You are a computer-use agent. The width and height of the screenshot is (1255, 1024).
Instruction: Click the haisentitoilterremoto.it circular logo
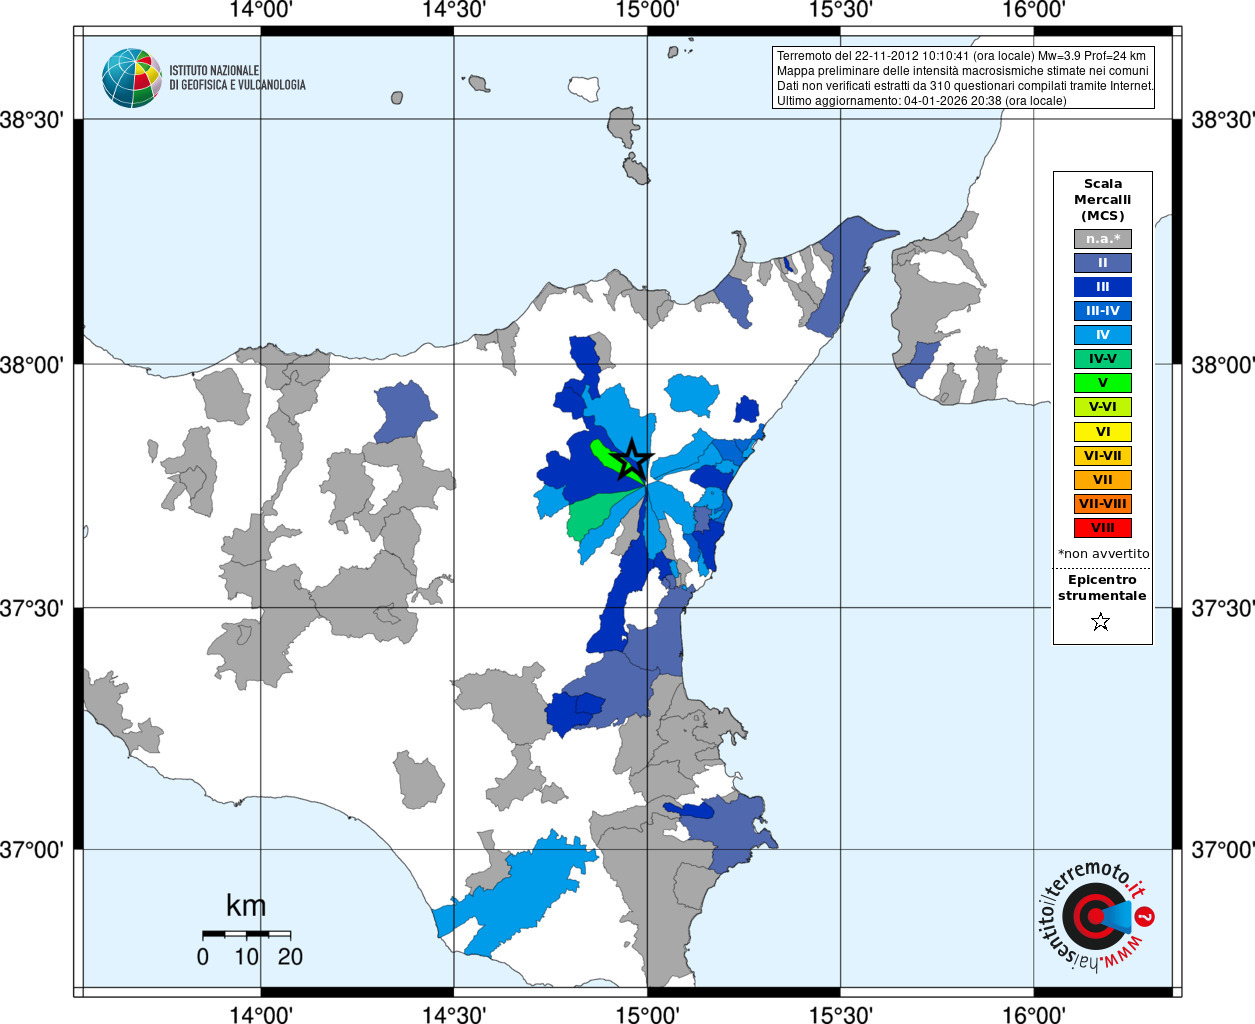click(1093, 916)
